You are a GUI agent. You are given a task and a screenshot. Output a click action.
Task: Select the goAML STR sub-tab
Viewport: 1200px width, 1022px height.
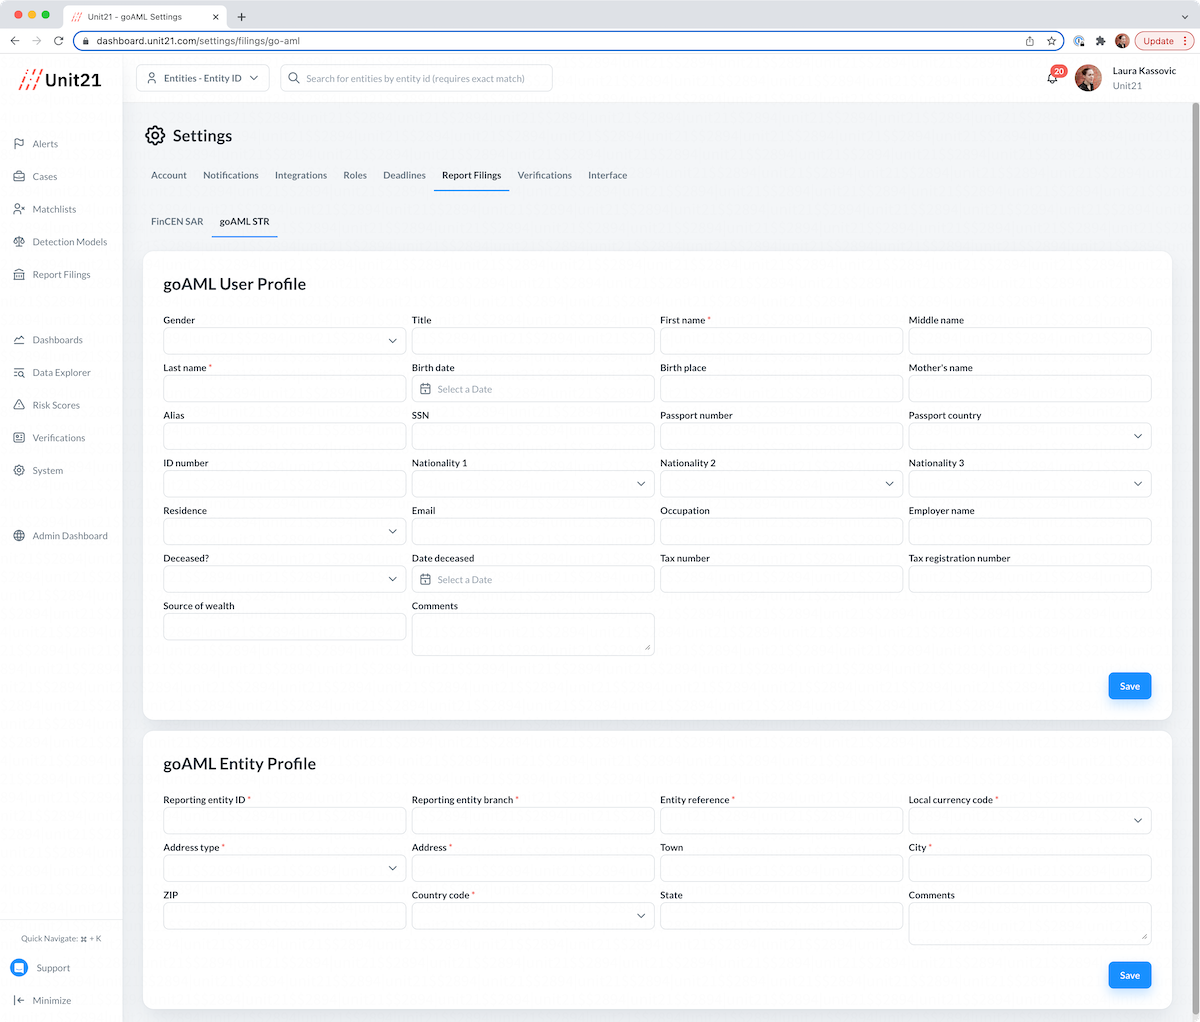click(245, 222)
